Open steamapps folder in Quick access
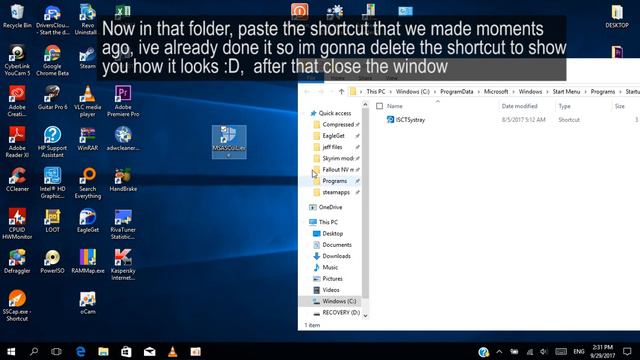The height and width of the screenshot is (360, 640). pyautogui.click(x=336, y=192)
